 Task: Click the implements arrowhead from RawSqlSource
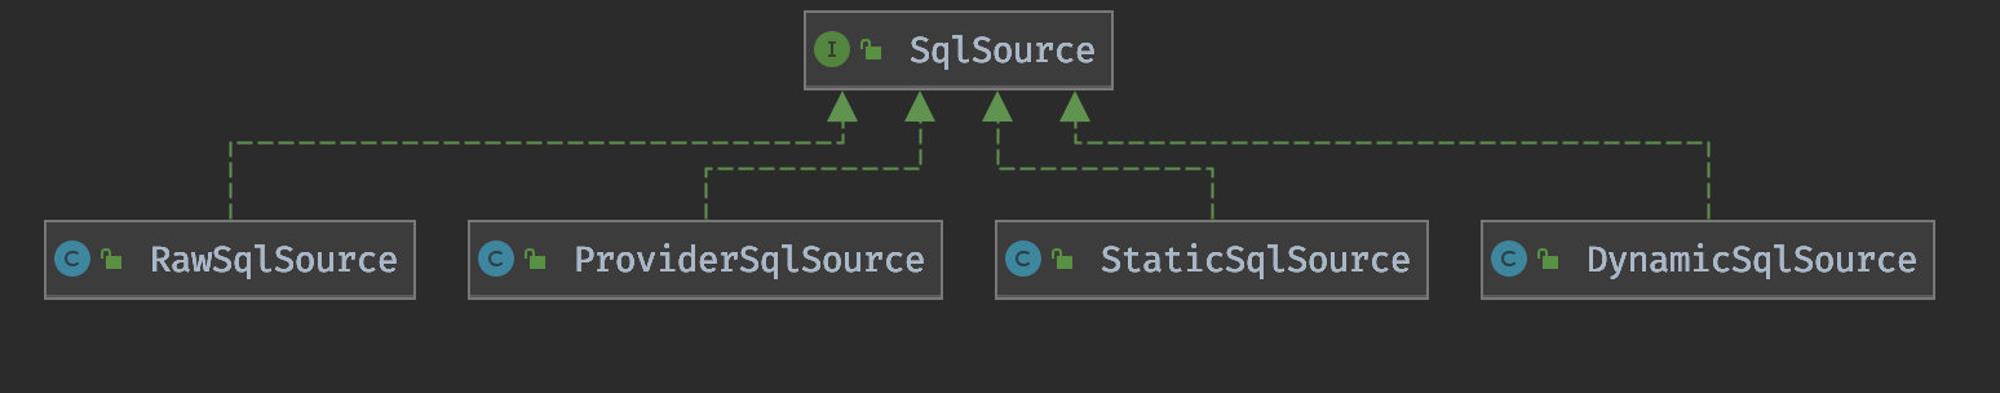coord(842,107)
